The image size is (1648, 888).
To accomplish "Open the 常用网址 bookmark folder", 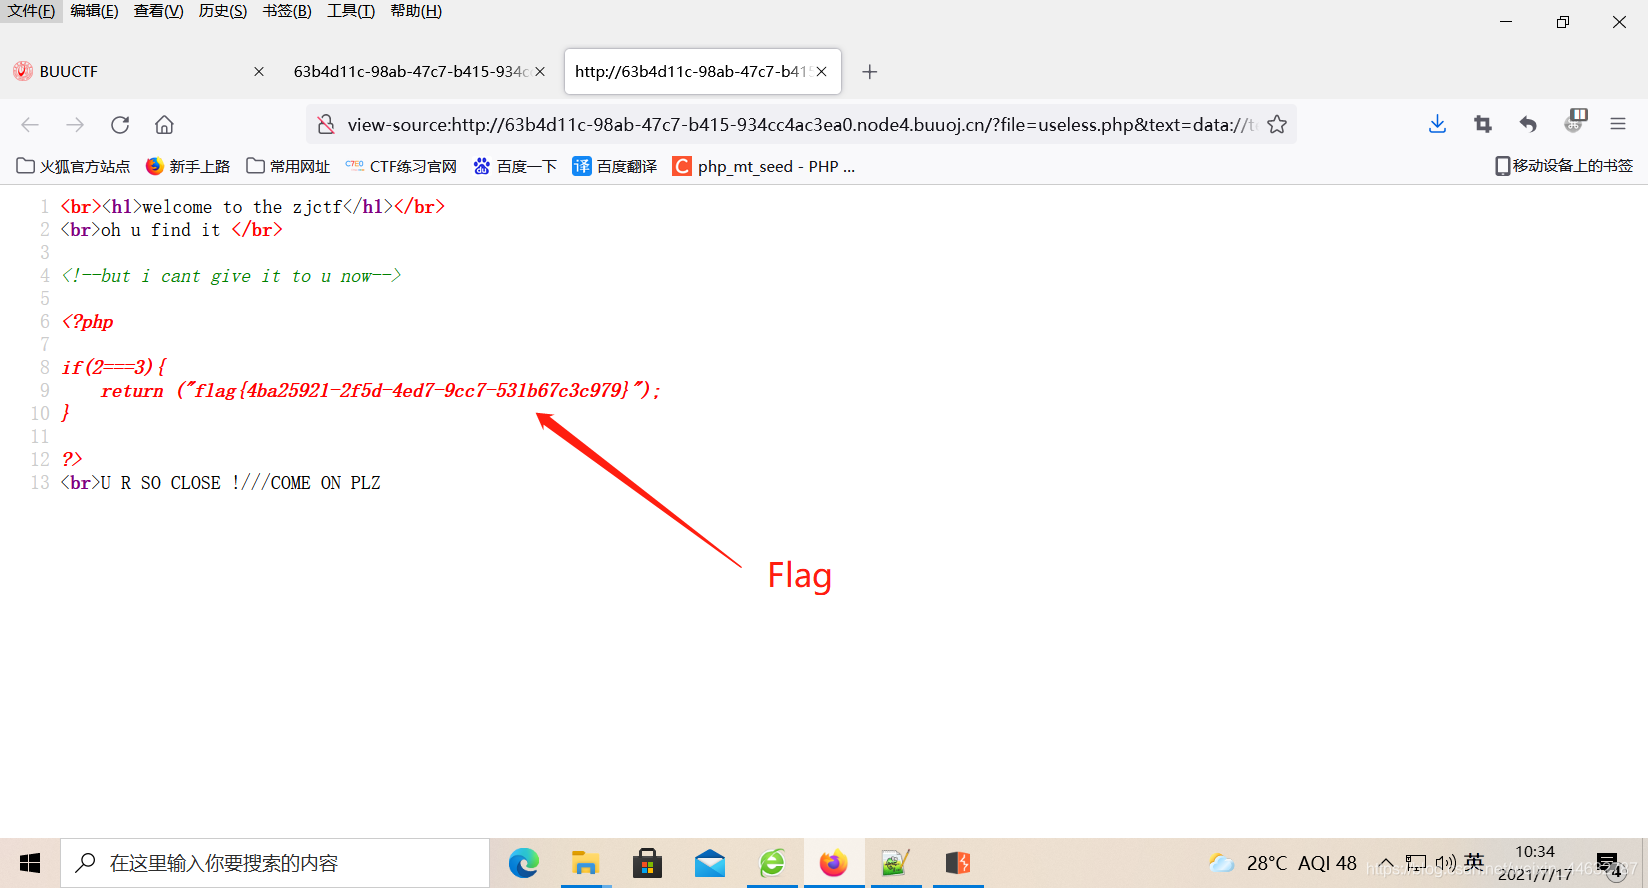I will (288, 166).
